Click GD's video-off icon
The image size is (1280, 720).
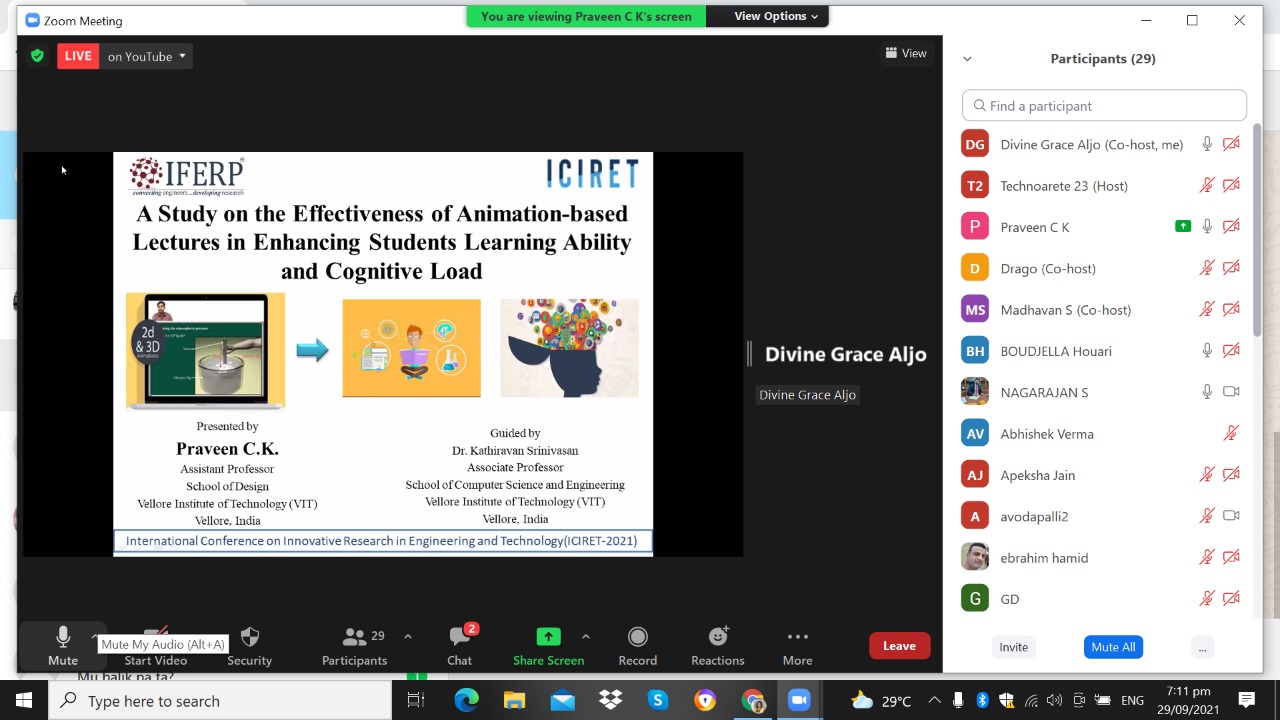(x=1231, y=599)
